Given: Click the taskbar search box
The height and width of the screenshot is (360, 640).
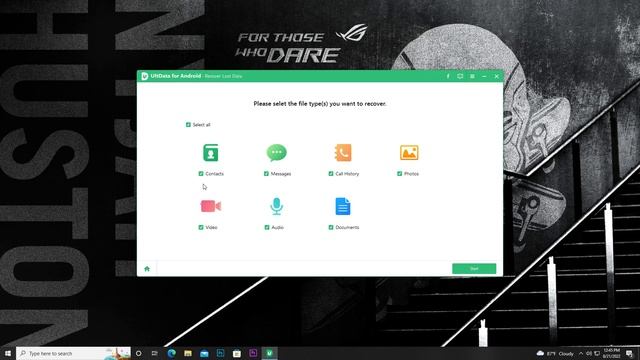Looking at the screenshot, I should point(73,353).
